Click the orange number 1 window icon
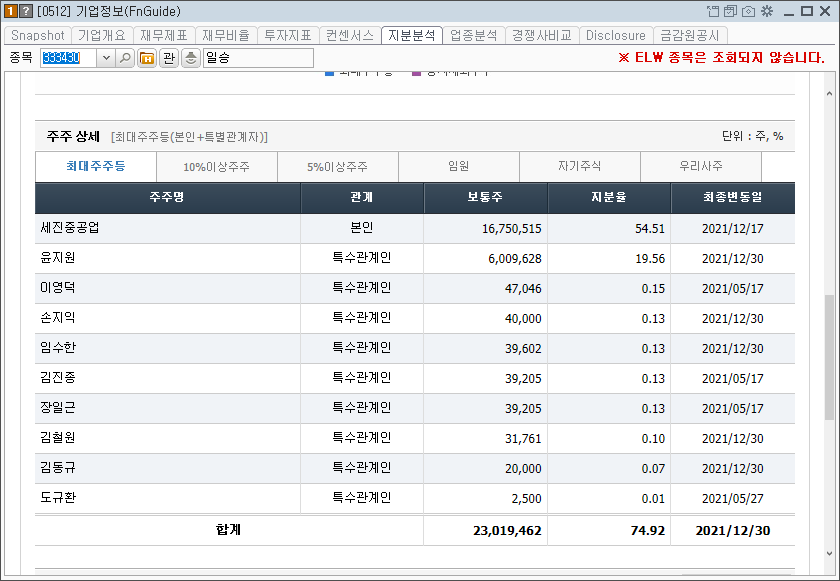The image size is (840, 581). coord(11,11)
